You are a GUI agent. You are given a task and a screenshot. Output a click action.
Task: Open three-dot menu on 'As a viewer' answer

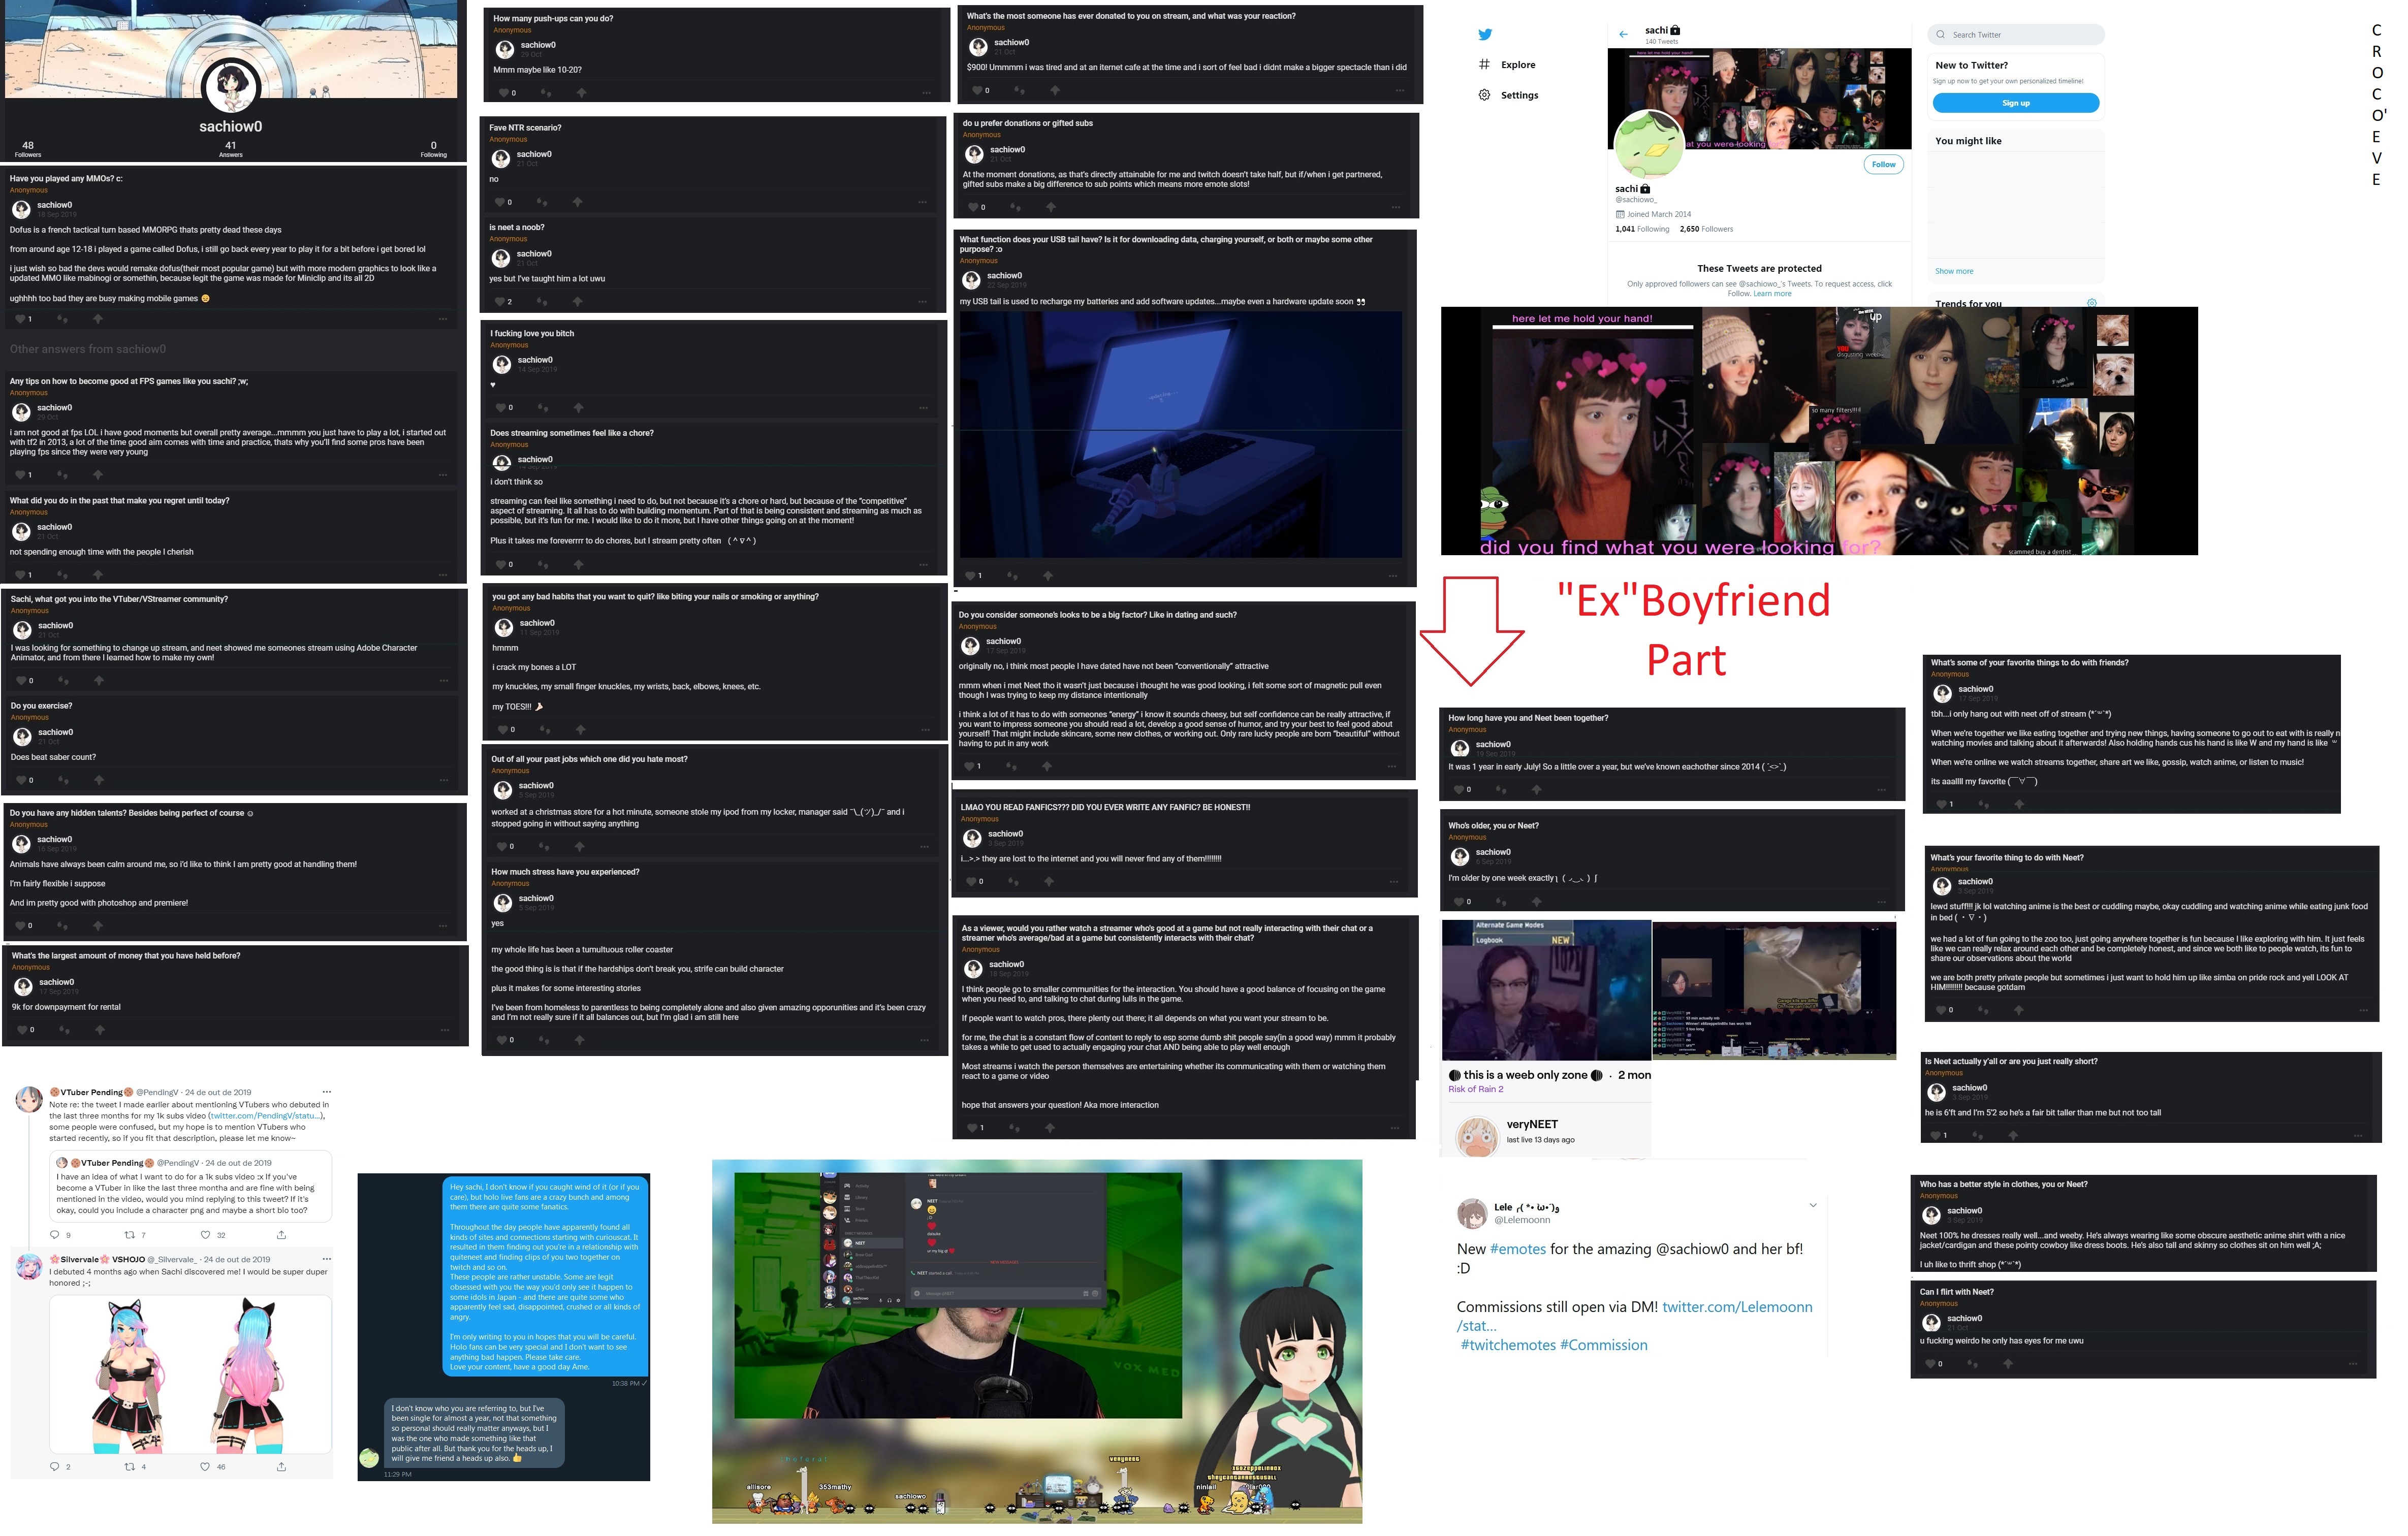pos(1395,1128)
